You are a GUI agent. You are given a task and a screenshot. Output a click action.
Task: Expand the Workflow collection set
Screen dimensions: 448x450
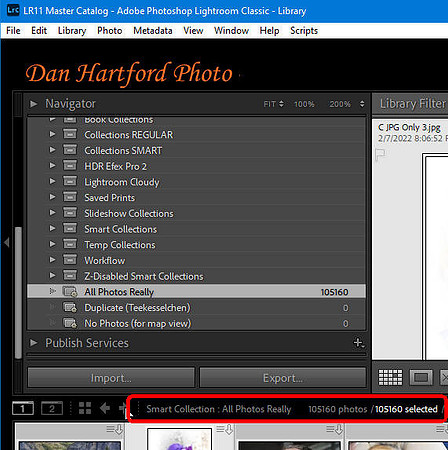tap(52, 259)
